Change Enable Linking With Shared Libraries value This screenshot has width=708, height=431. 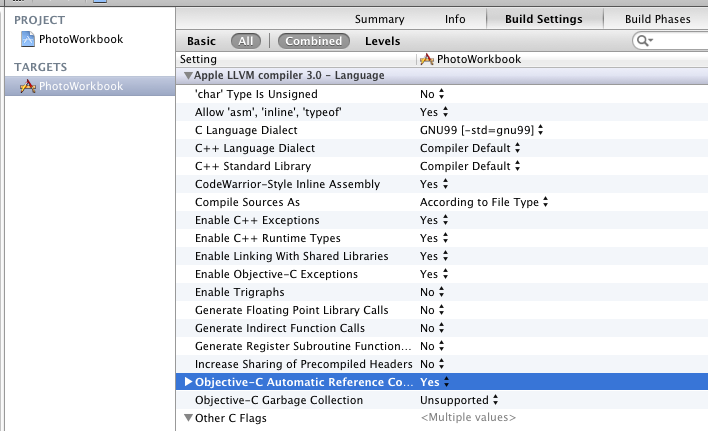(434, 256)
